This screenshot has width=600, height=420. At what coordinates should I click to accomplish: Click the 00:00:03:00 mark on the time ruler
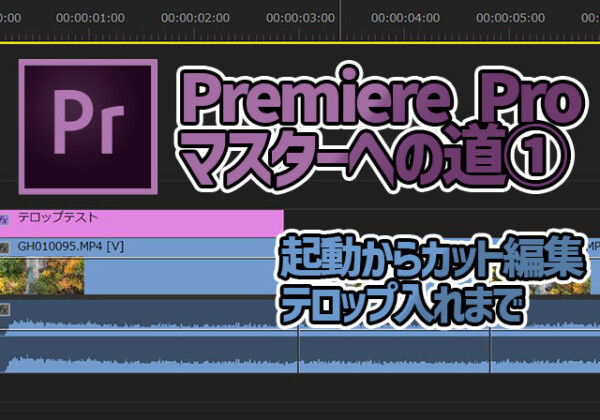click(300, 18)
